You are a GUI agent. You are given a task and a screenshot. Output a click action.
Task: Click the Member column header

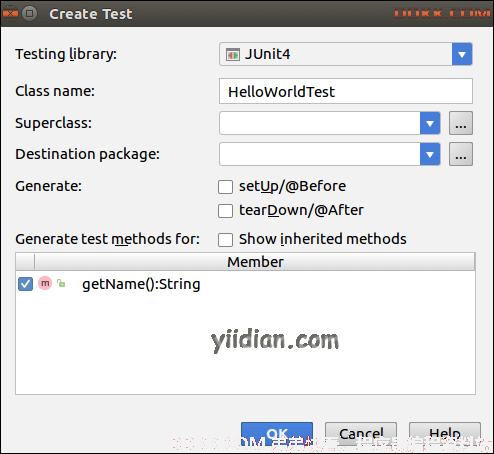255,262
